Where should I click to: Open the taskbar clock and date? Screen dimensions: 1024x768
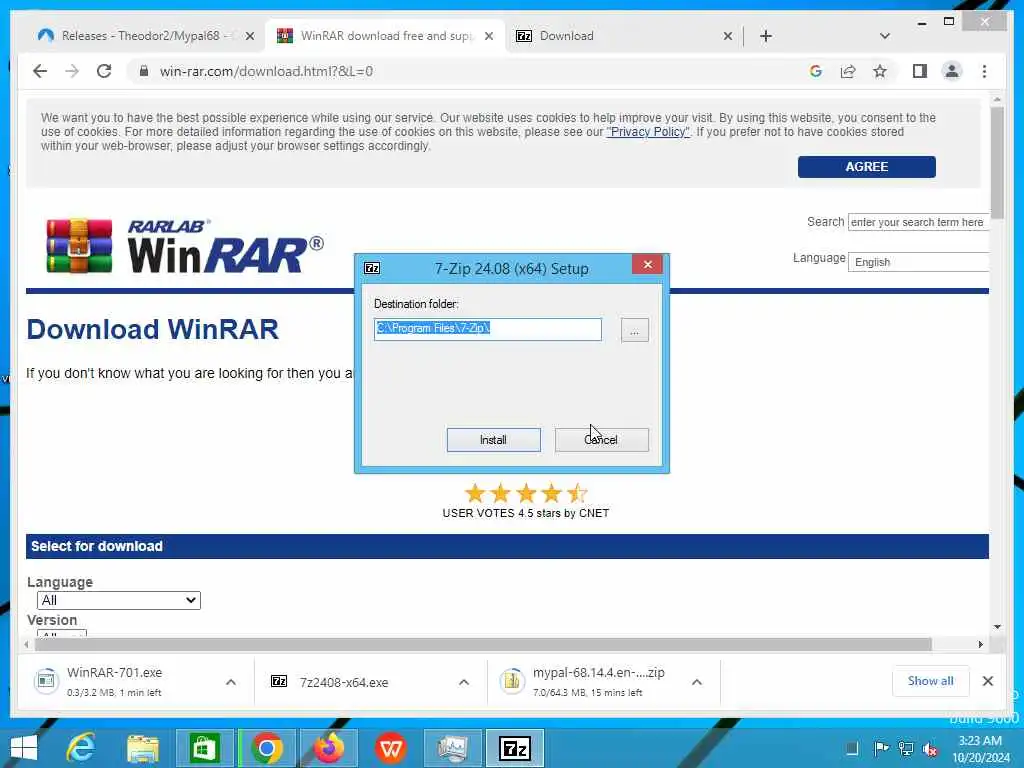coord(980,748)
